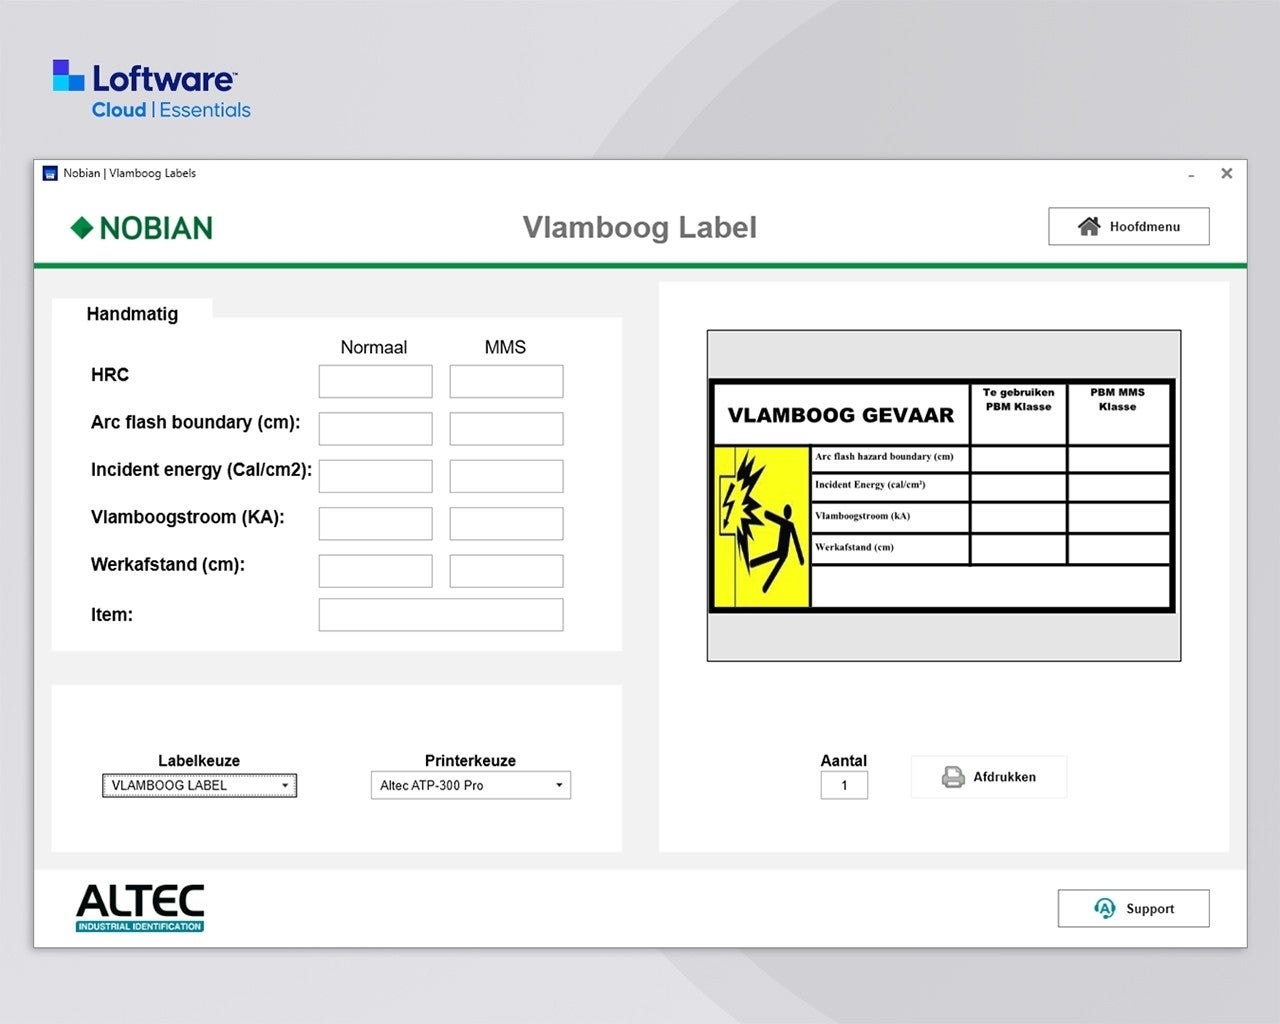Select the Handmatig tab
Viewport: 1280px width, 1024px height.
[x=132, y=314]
